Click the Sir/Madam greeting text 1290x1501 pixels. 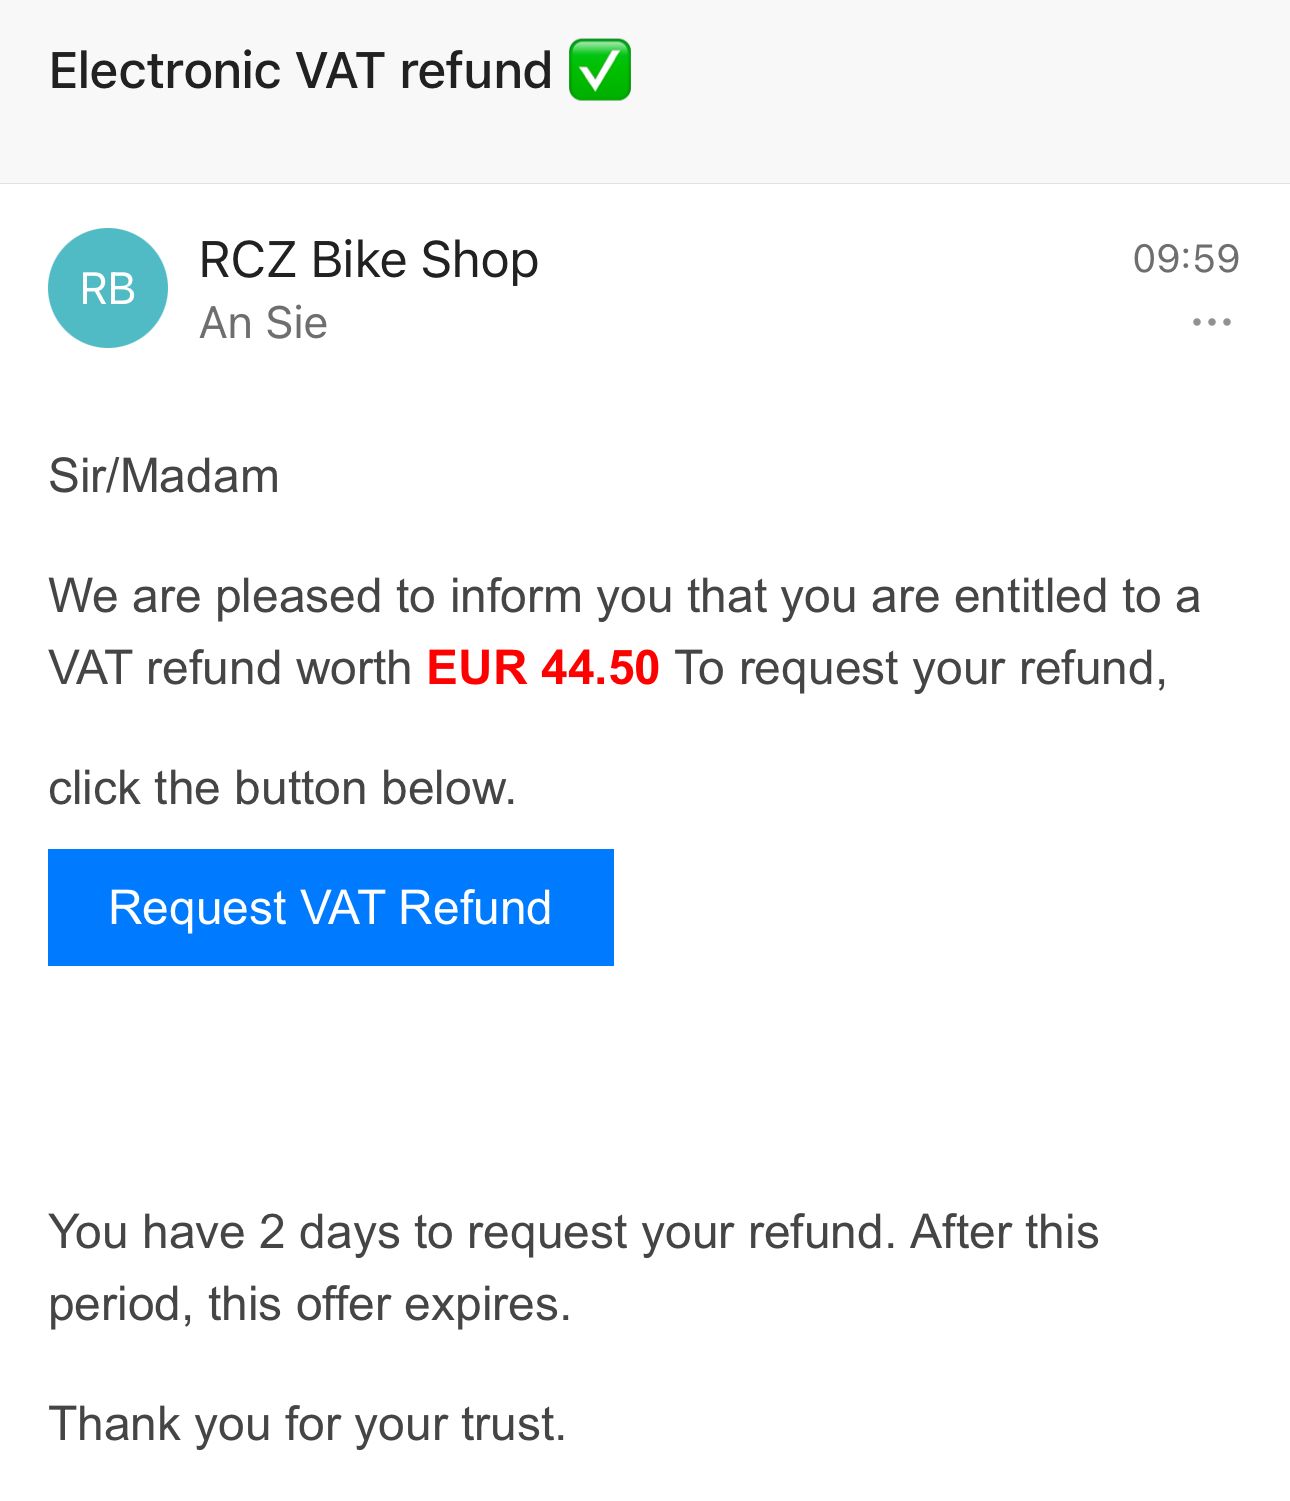click(x=164, y=476)
